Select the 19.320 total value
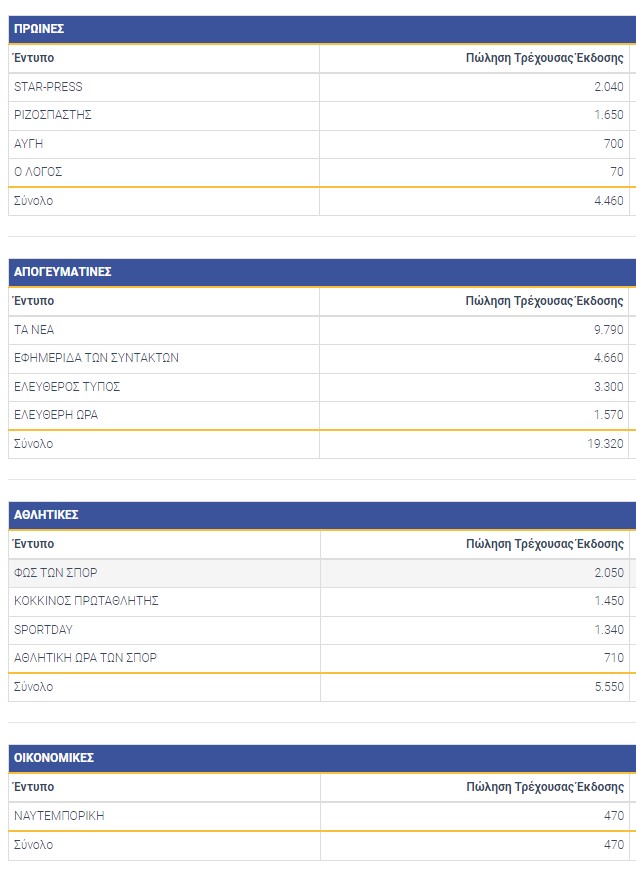Screen dimensions: 636x884 [605, 444]
